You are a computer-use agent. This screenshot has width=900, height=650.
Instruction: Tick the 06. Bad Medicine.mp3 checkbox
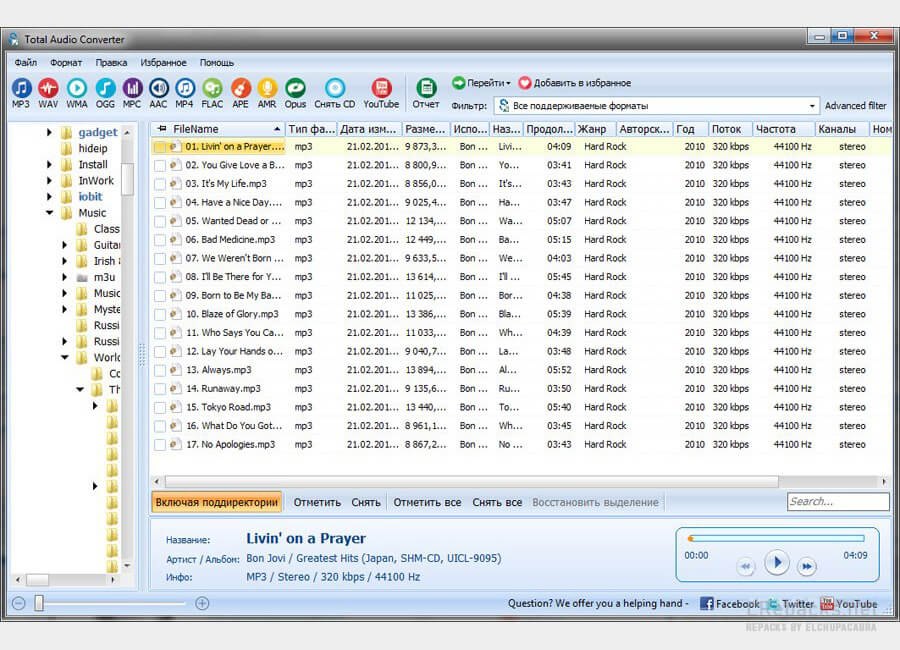(x=160, y=240)
